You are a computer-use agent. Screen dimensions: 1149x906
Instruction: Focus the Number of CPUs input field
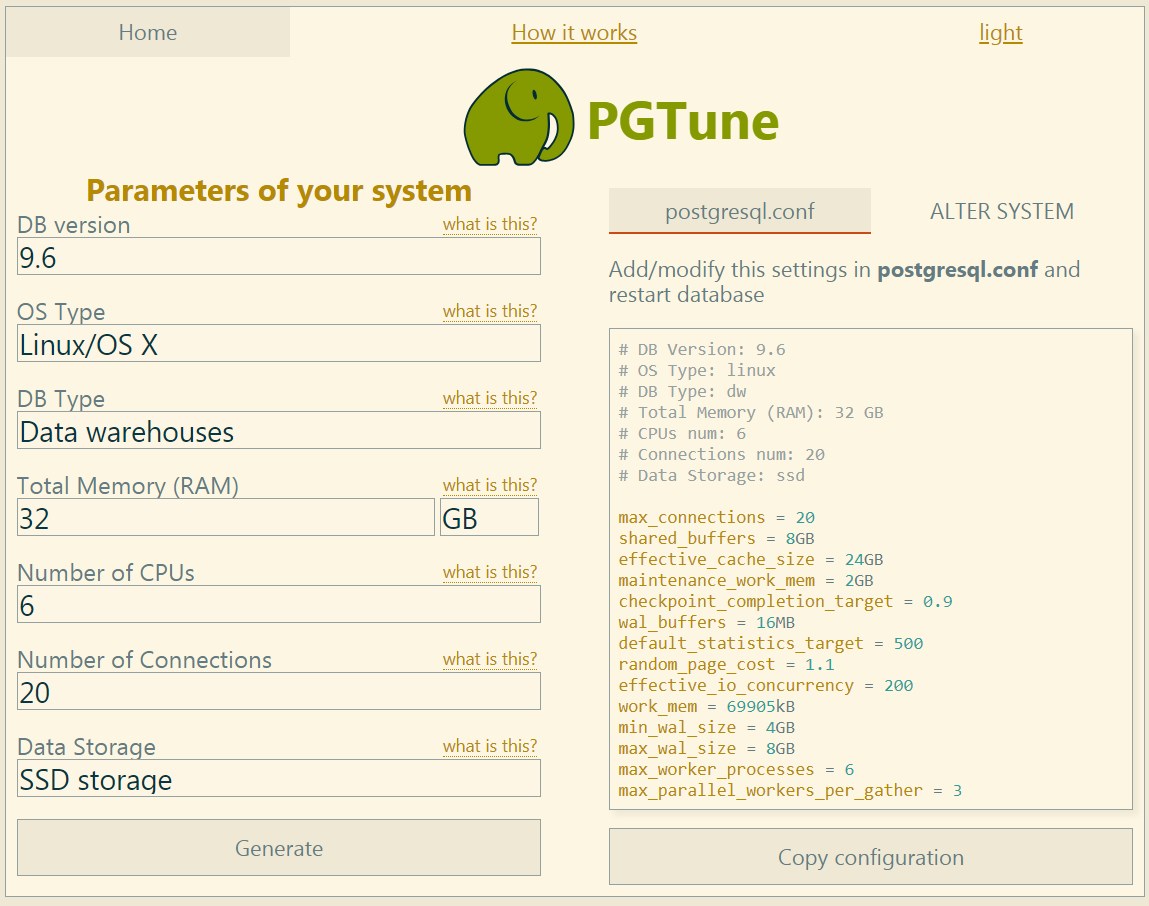point(278,605)
